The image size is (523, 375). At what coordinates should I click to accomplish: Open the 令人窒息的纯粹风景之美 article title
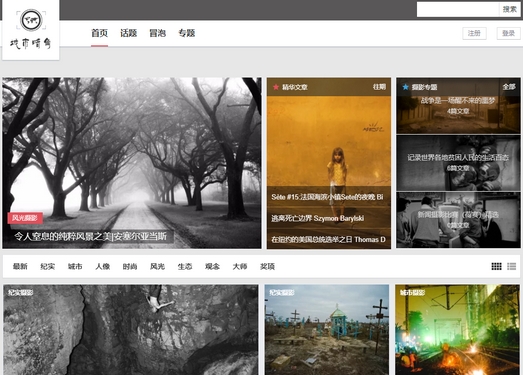coord(90,237)
